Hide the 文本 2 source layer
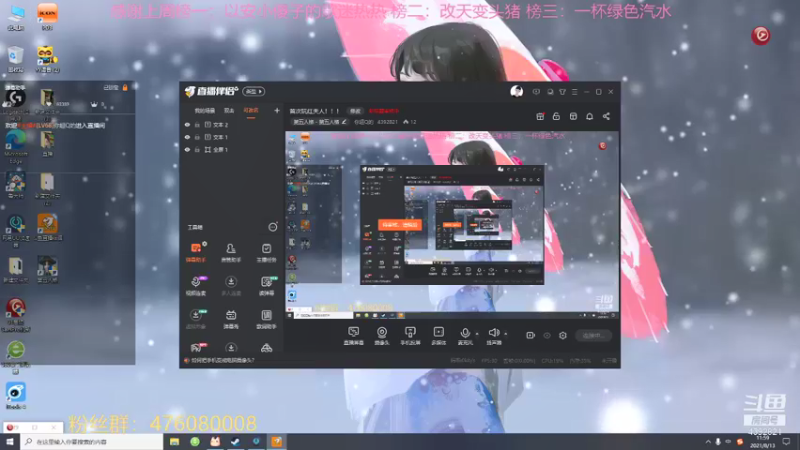The height and width of the screenshot is (450, 800). [x=187, y=124]
